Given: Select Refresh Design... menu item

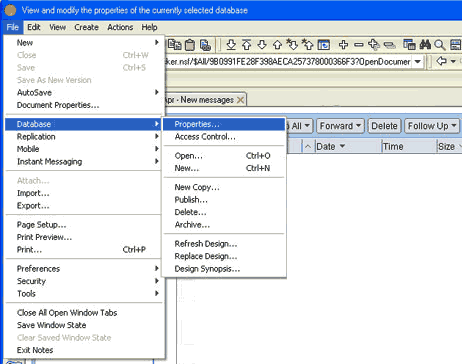Looking at the screenshot, I should [224, 244].
